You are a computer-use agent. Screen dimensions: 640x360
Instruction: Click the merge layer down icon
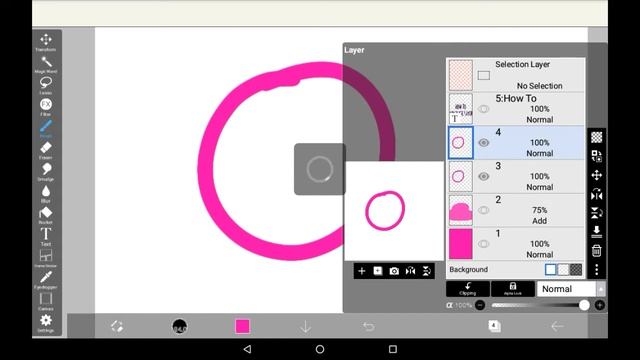point(597,232)
